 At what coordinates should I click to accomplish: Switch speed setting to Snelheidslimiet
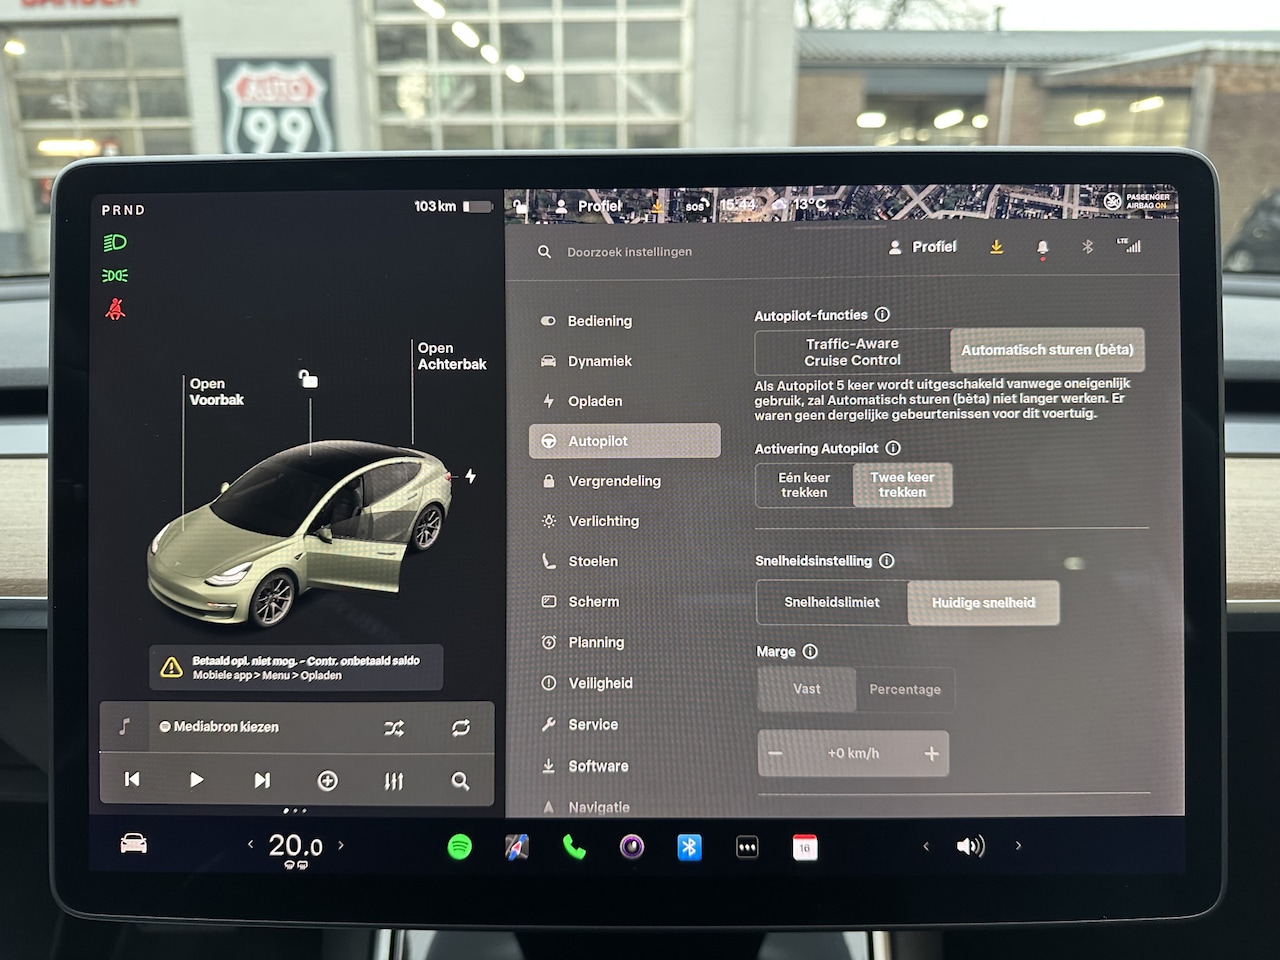pyautogui.click(x=832, y=602)
